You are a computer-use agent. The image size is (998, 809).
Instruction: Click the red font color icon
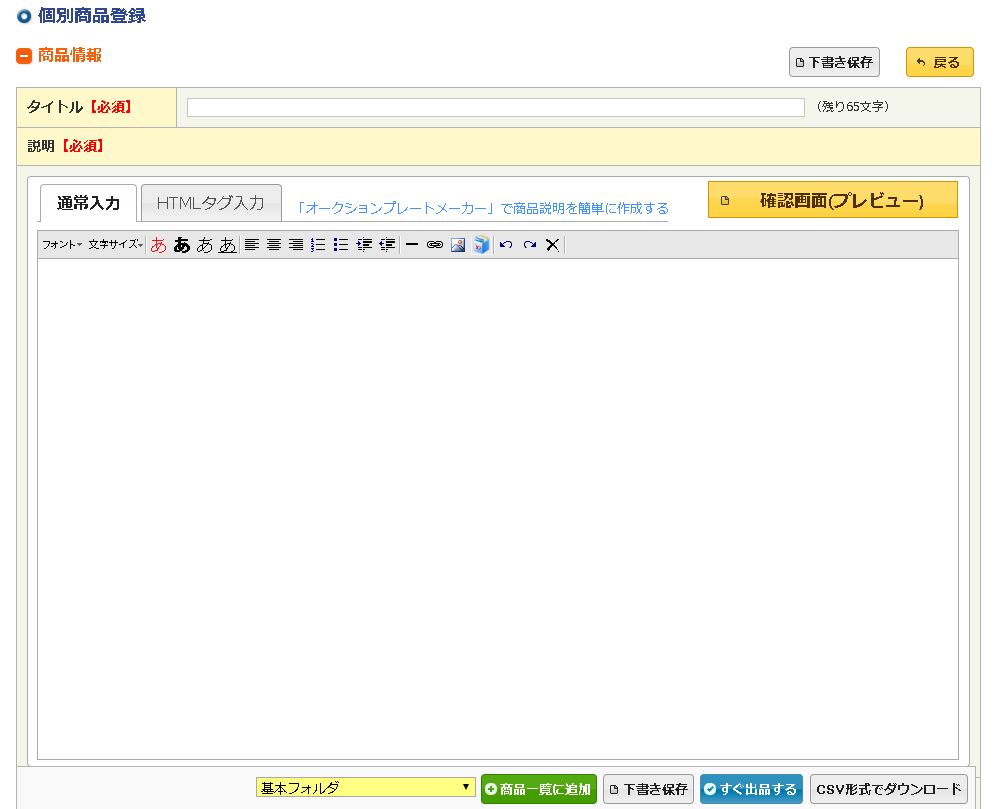[158, 245]
